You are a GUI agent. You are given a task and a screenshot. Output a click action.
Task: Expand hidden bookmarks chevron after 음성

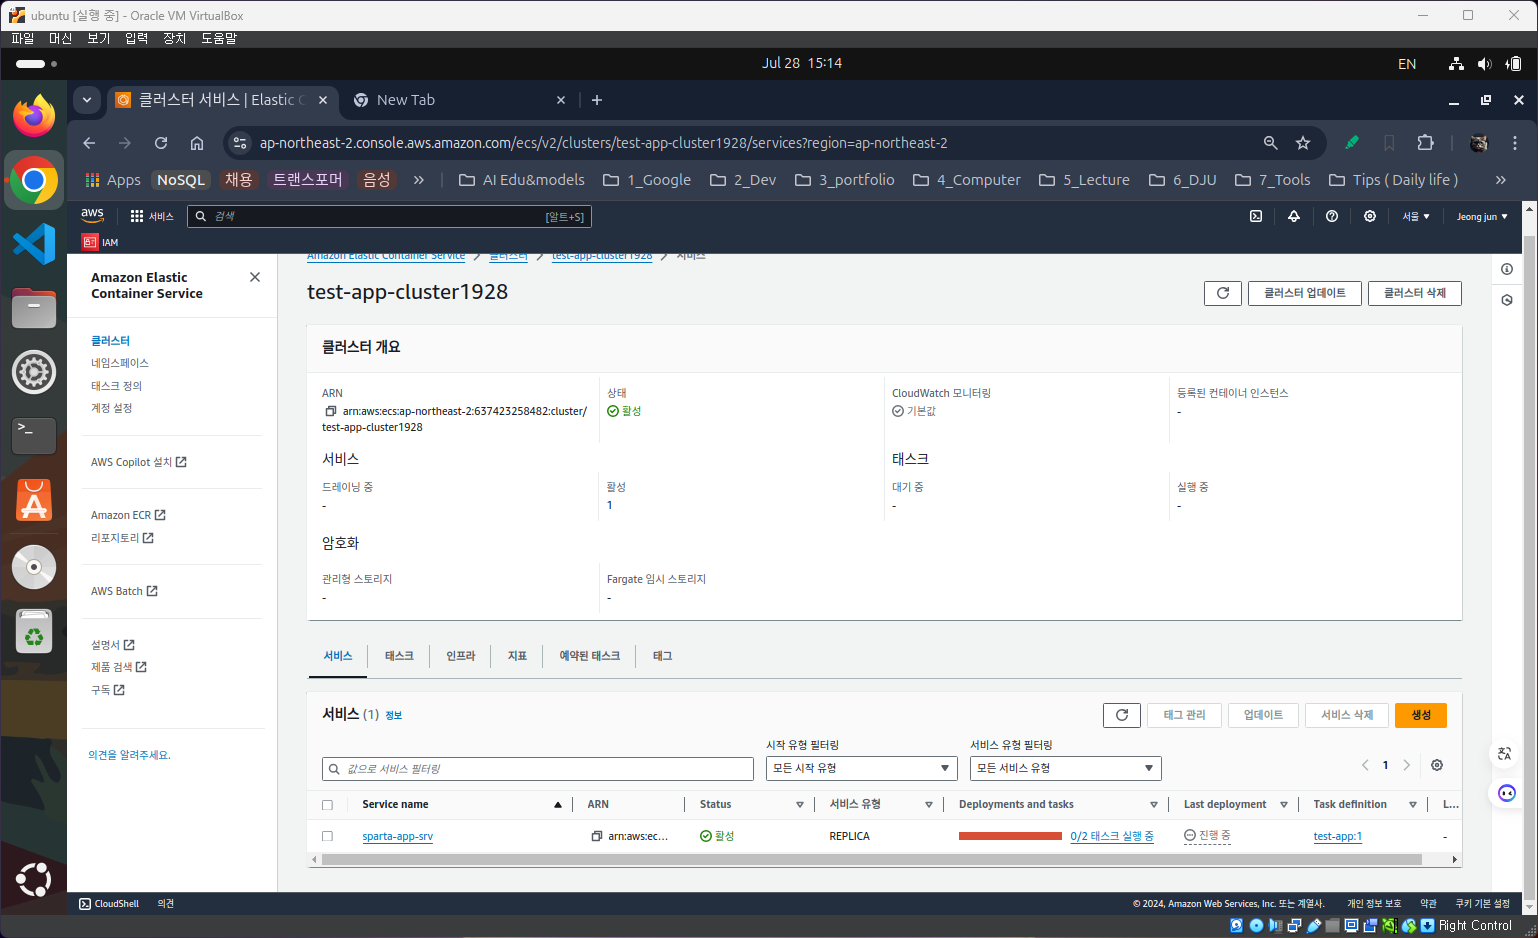coord(419,180)
